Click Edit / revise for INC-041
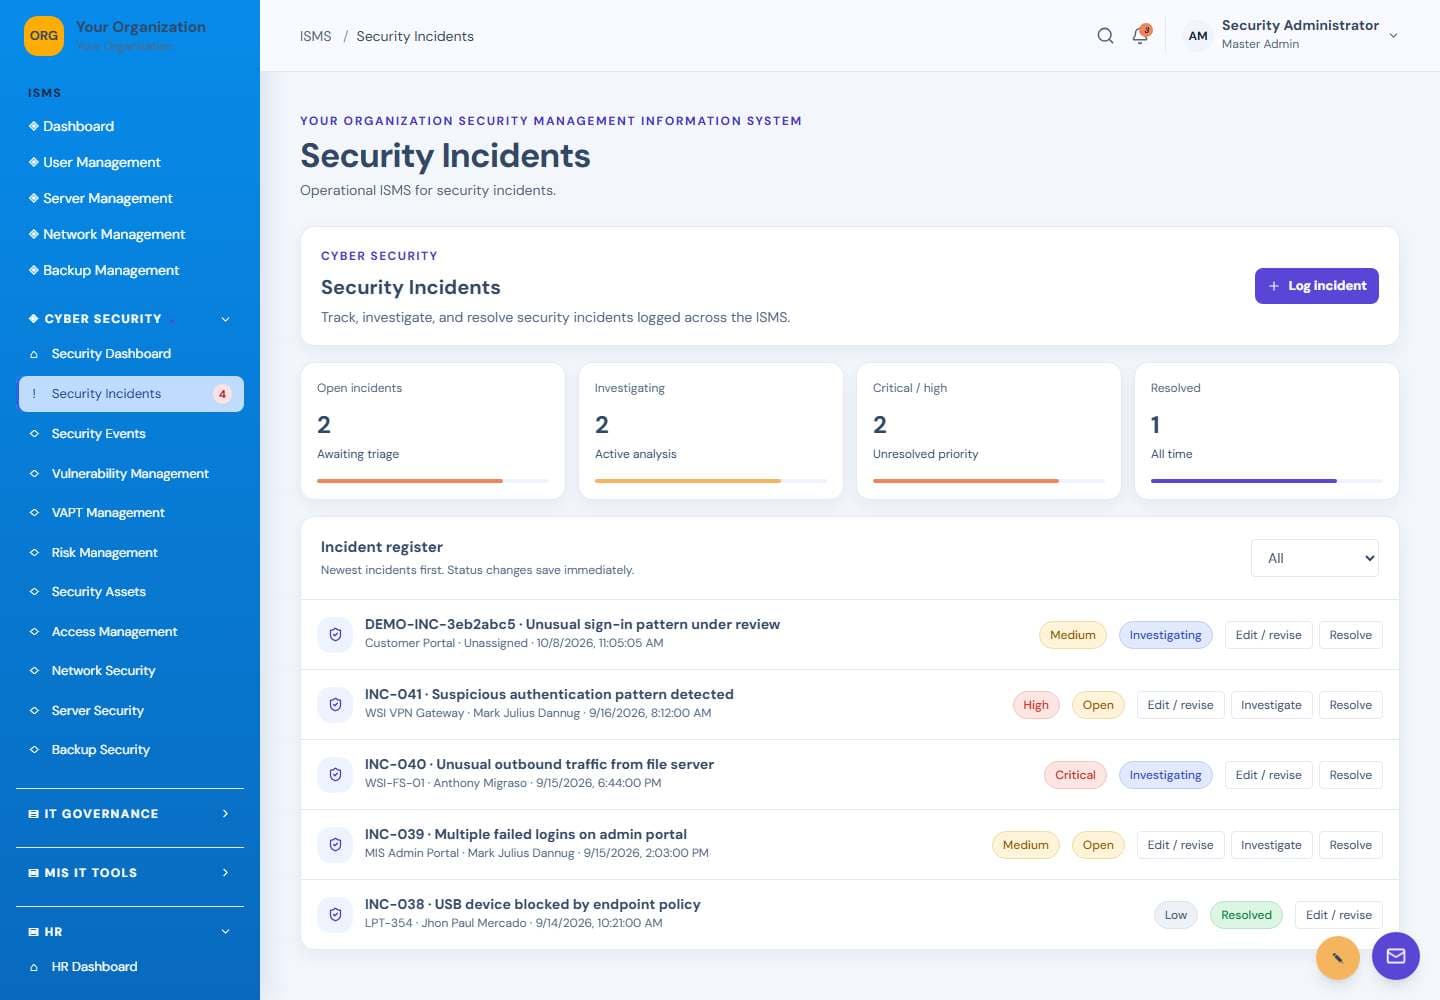 click(1180, 705)
